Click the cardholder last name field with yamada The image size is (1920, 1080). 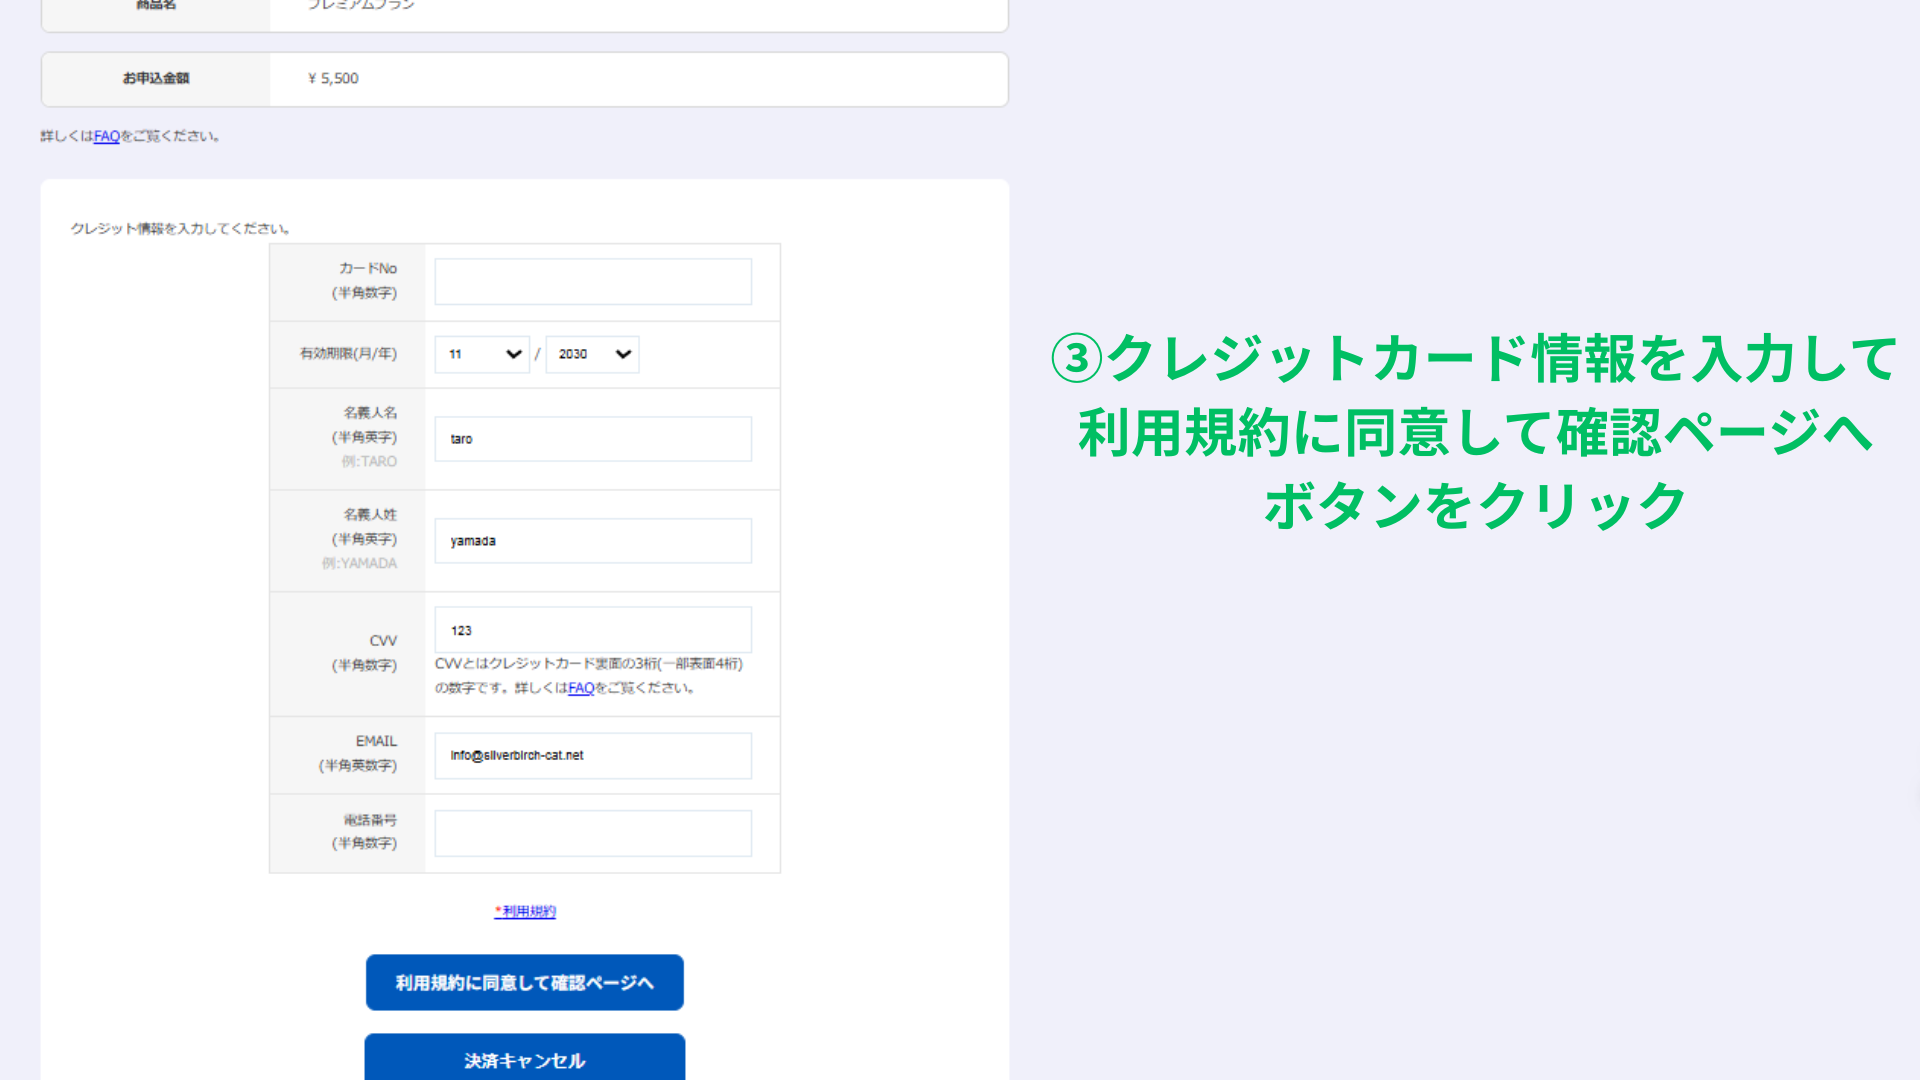tap(592, 541)
